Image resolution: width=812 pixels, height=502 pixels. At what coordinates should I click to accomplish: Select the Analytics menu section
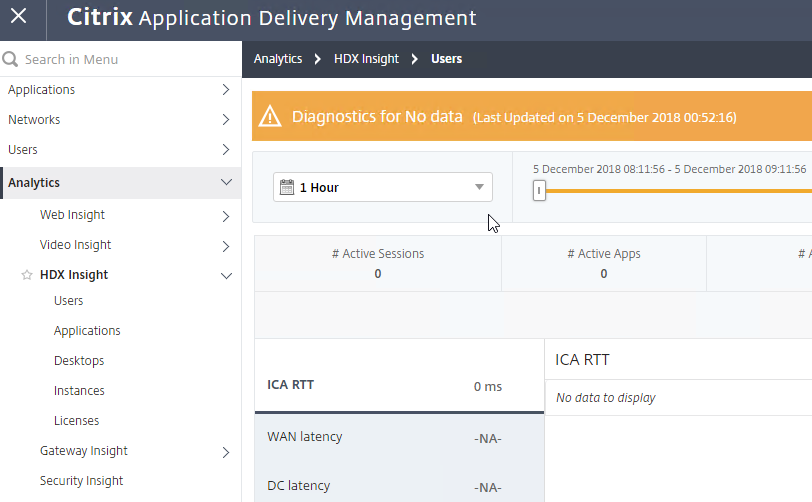point(121,183)
